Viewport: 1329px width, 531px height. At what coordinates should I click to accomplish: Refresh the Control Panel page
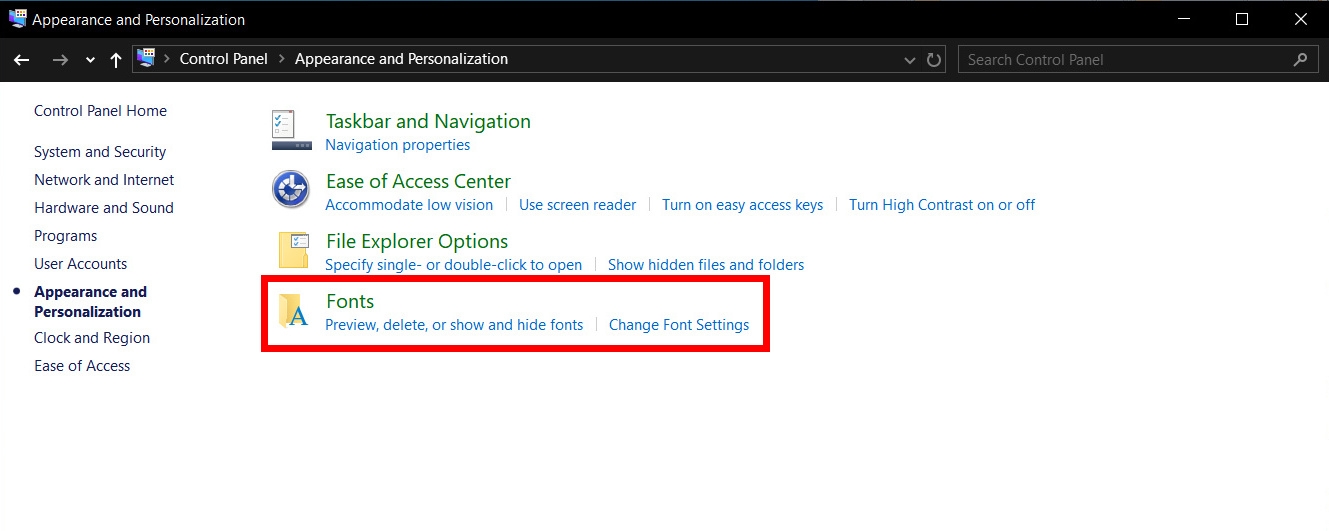point(935,60)
